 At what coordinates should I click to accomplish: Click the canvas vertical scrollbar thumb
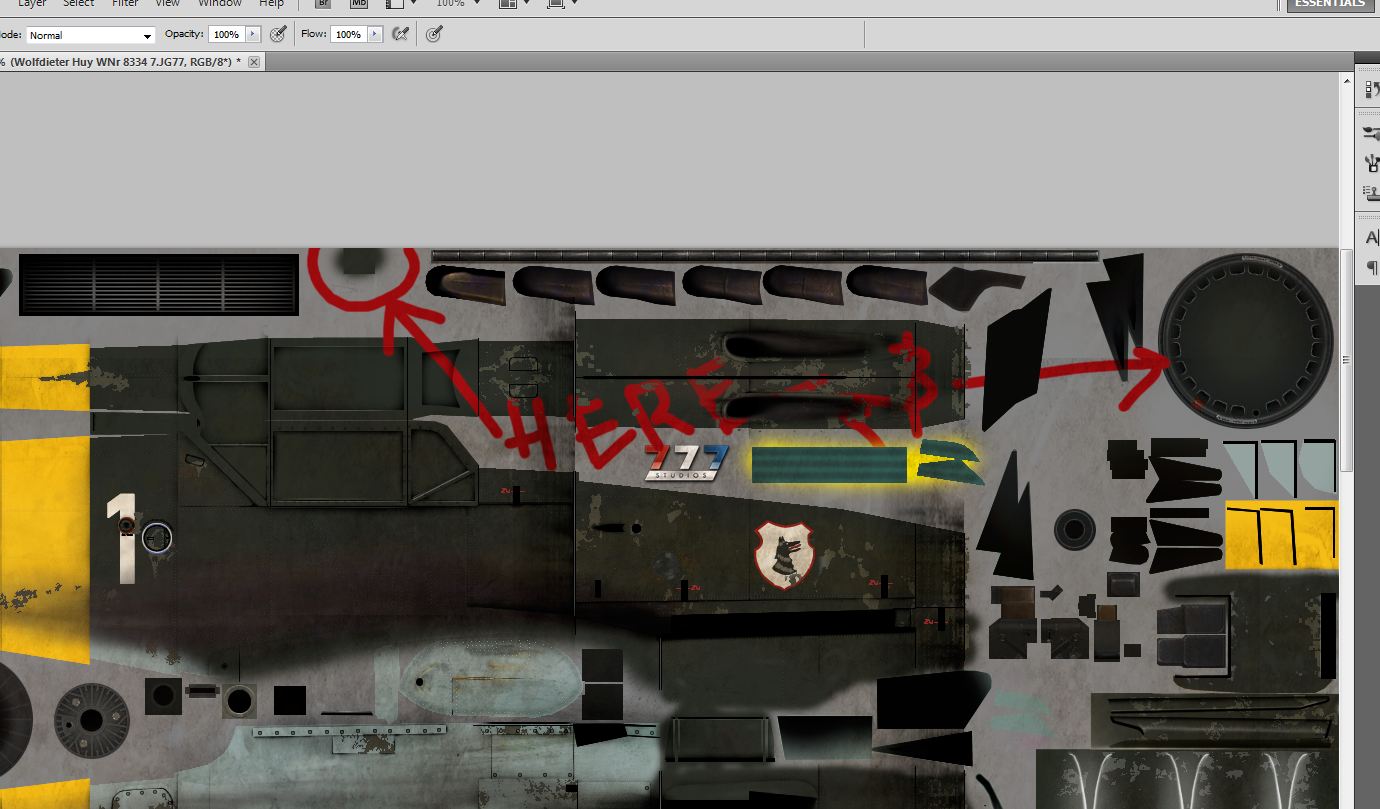pos(1346,359)
